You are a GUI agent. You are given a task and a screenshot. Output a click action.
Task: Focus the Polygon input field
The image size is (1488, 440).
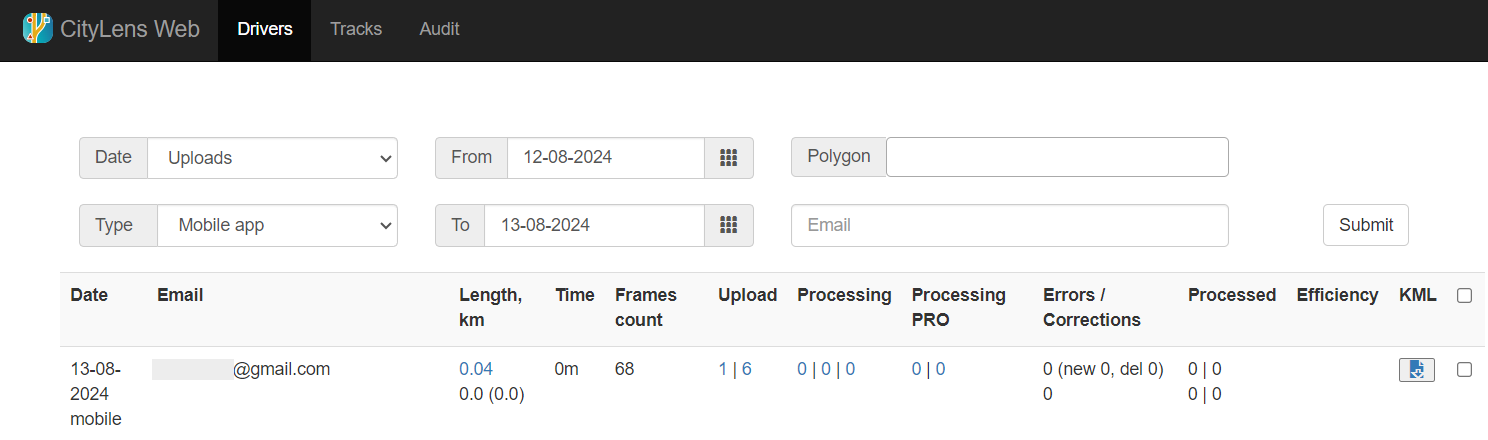point(1057,157)
